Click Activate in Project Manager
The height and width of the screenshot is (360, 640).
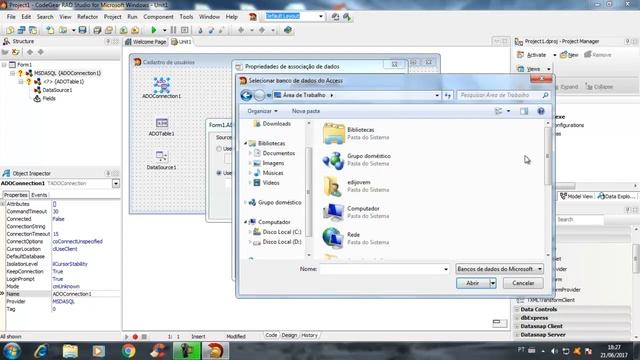(x=532, y=55)
